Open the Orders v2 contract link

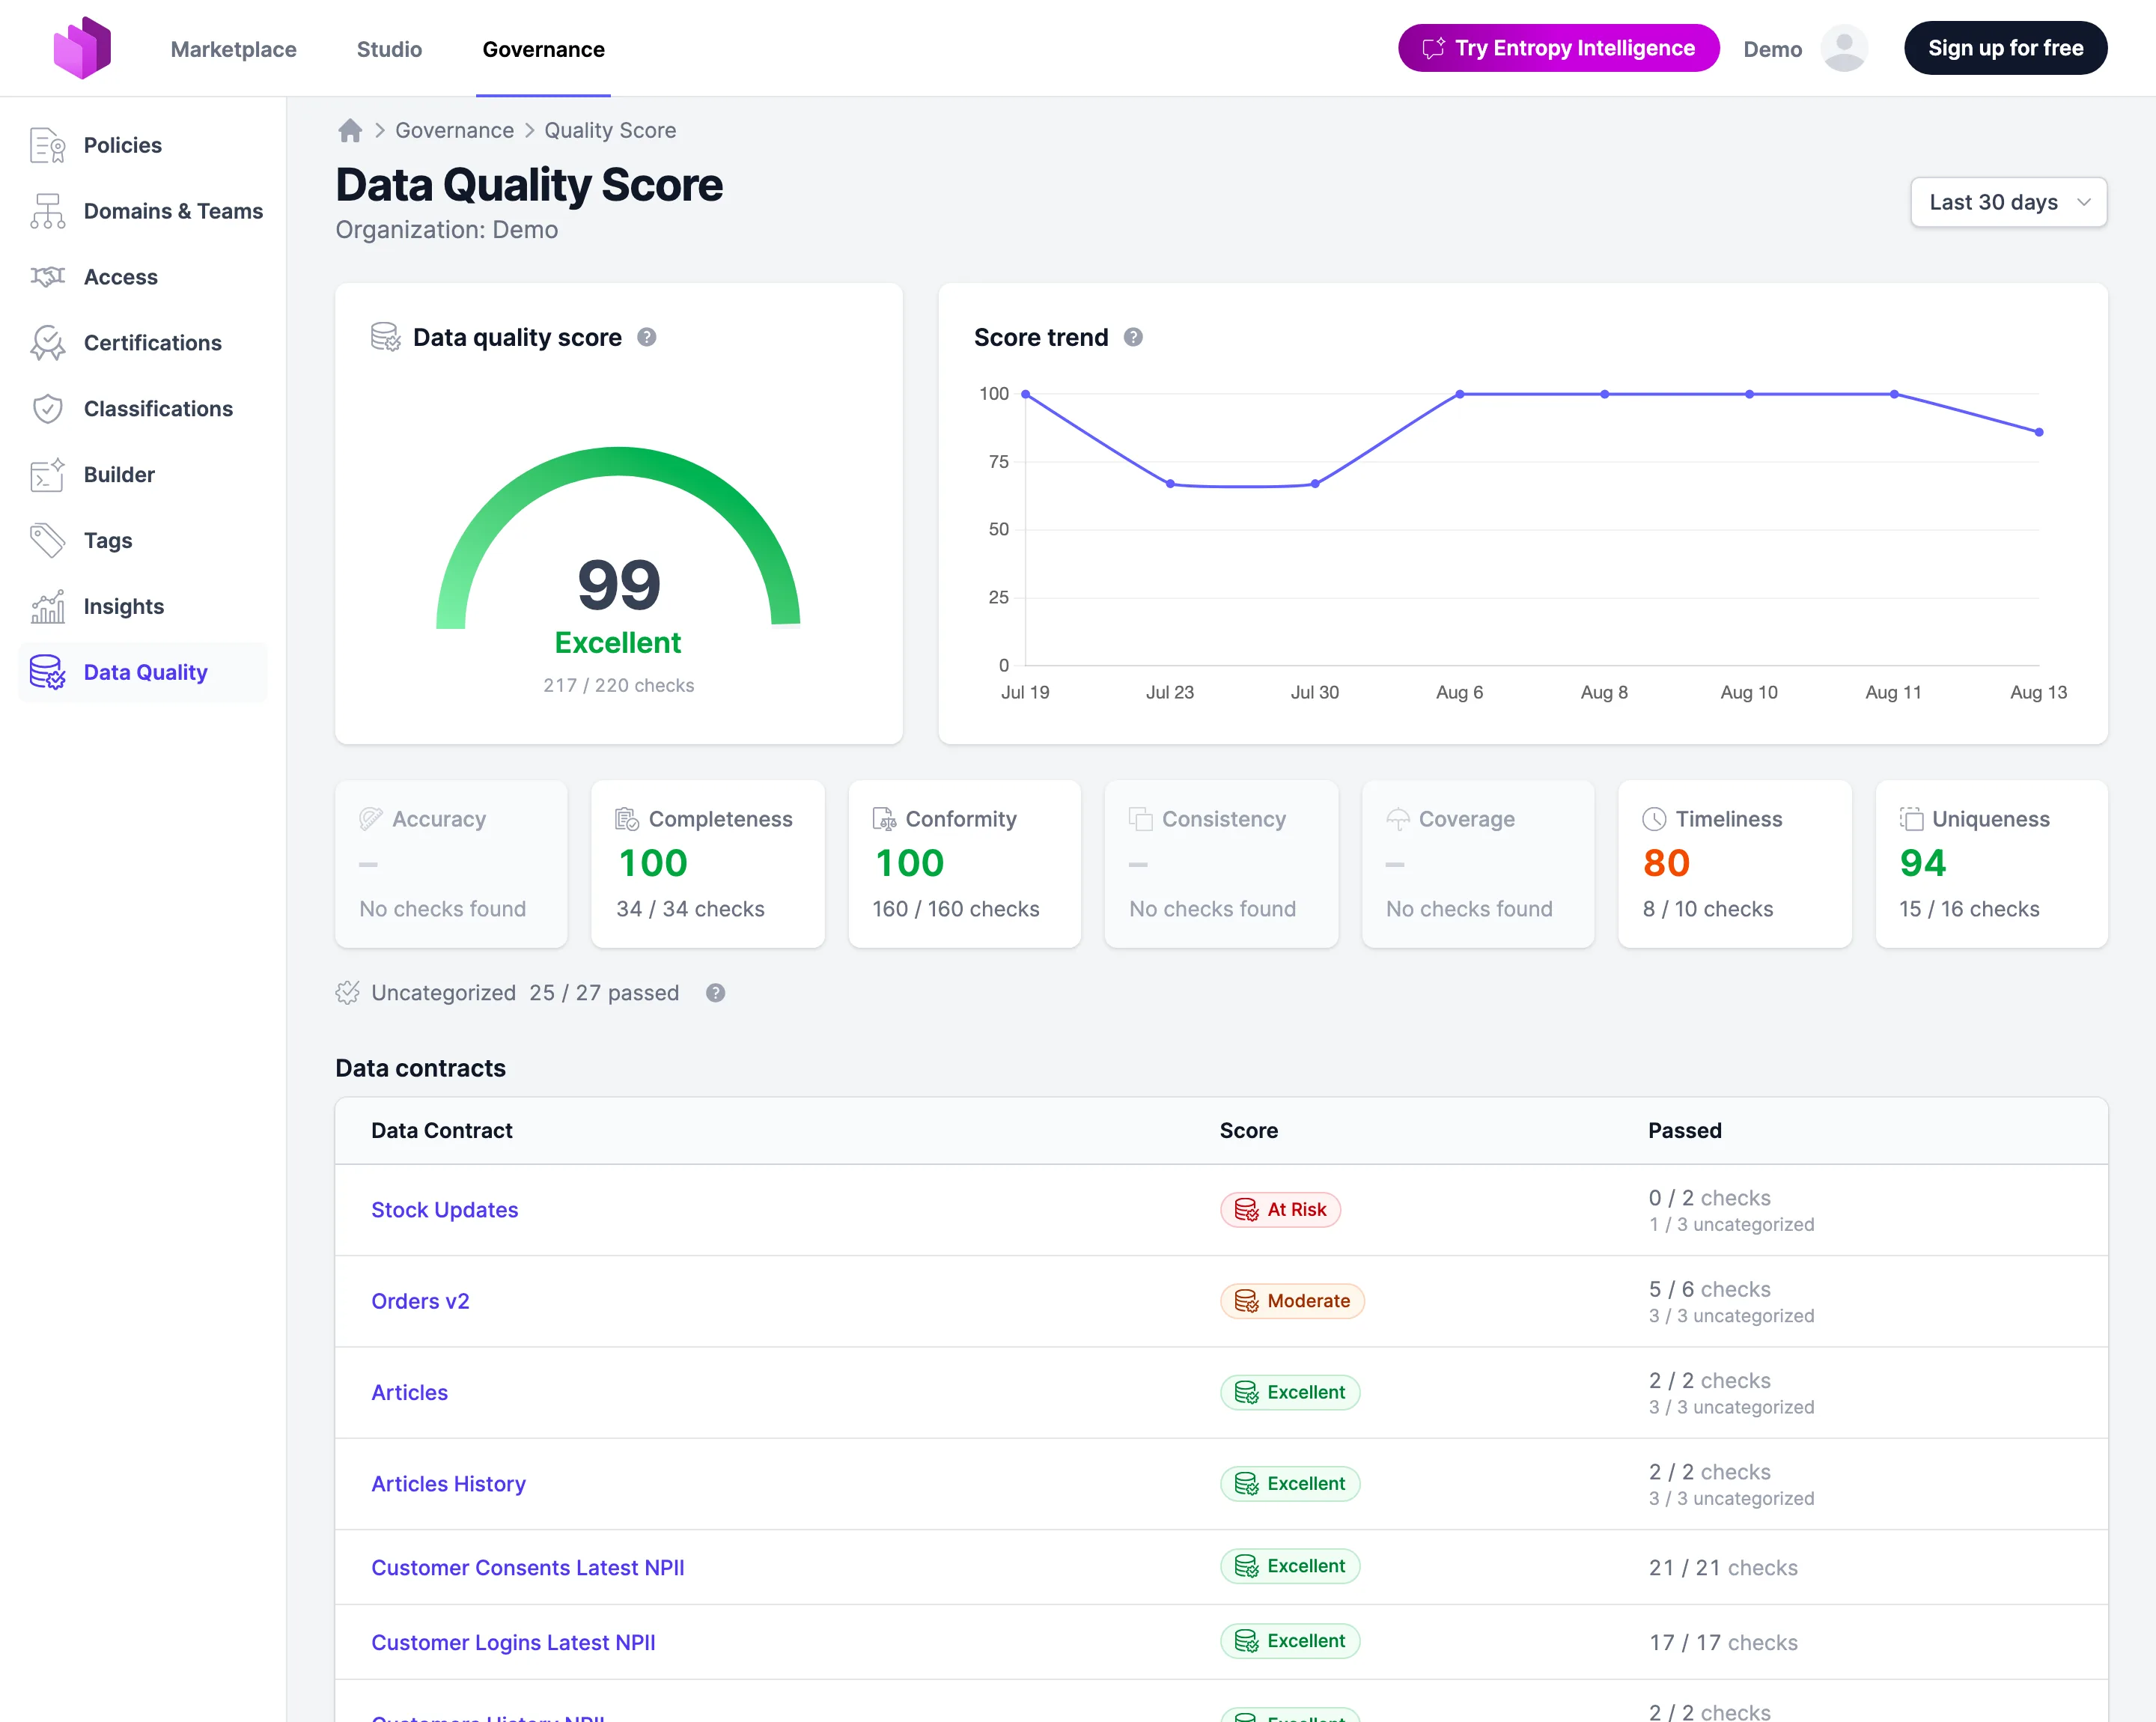(x=420, y=1301)
